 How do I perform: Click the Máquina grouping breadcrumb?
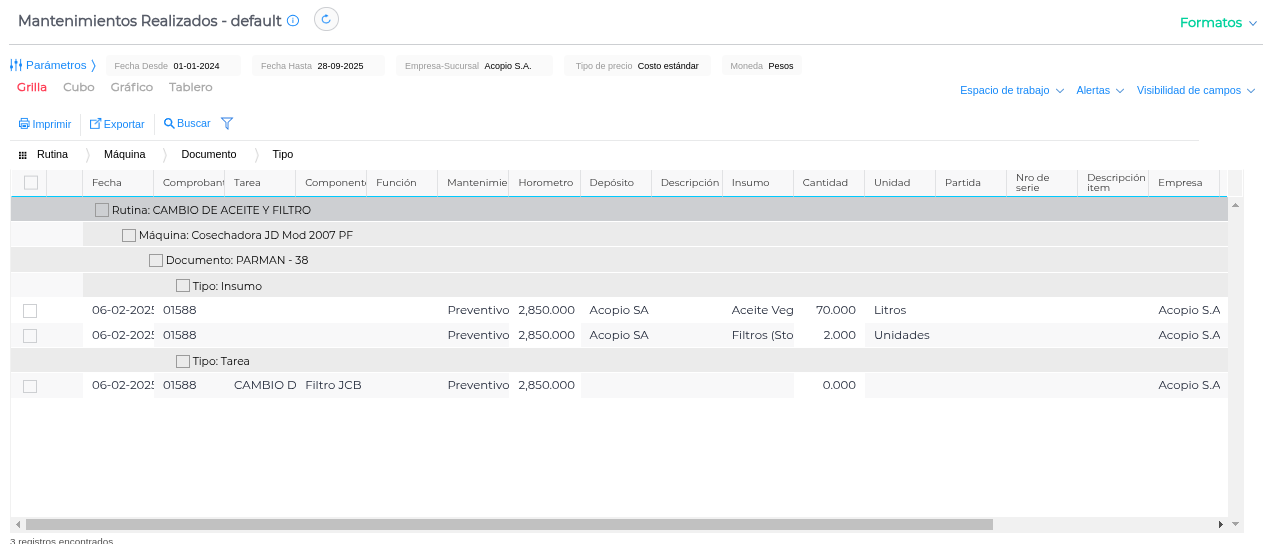click(124, 155)
